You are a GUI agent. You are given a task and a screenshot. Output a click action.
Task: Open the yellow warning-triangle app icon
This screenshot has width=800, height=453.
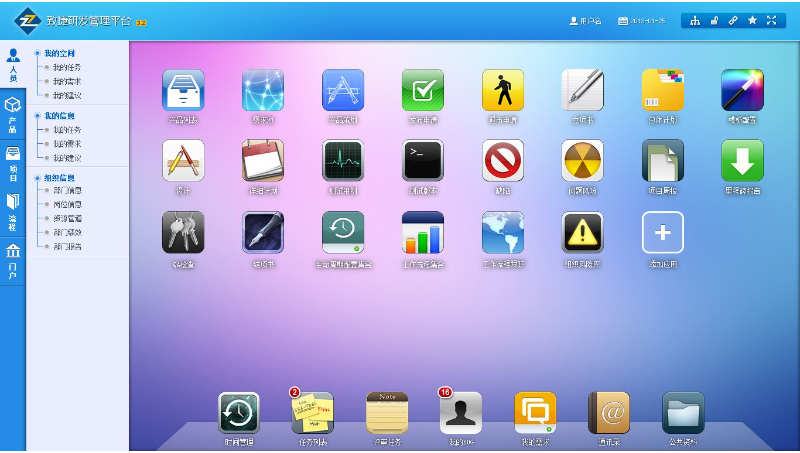click(x=583, y=233)
